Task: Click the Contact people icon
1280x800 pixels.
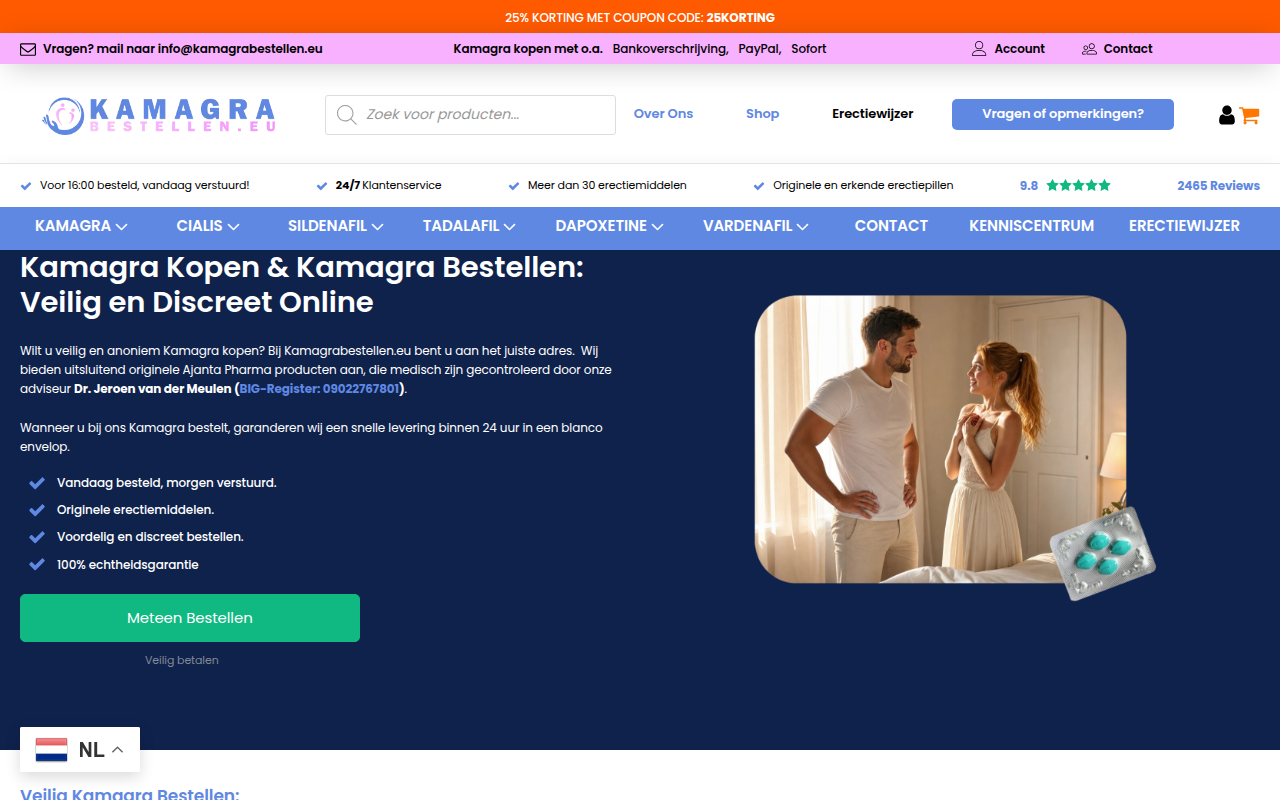Action: 1089,49
